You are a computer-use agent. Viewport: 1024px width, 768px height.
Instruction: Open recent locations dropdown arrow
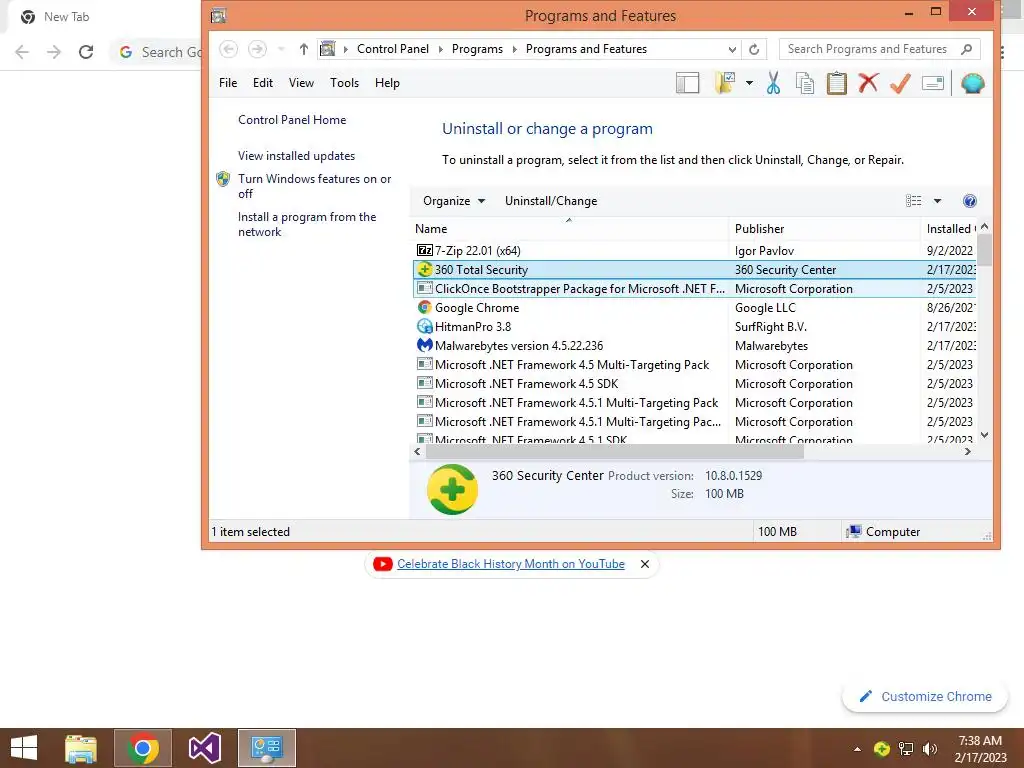click(281, 49)
